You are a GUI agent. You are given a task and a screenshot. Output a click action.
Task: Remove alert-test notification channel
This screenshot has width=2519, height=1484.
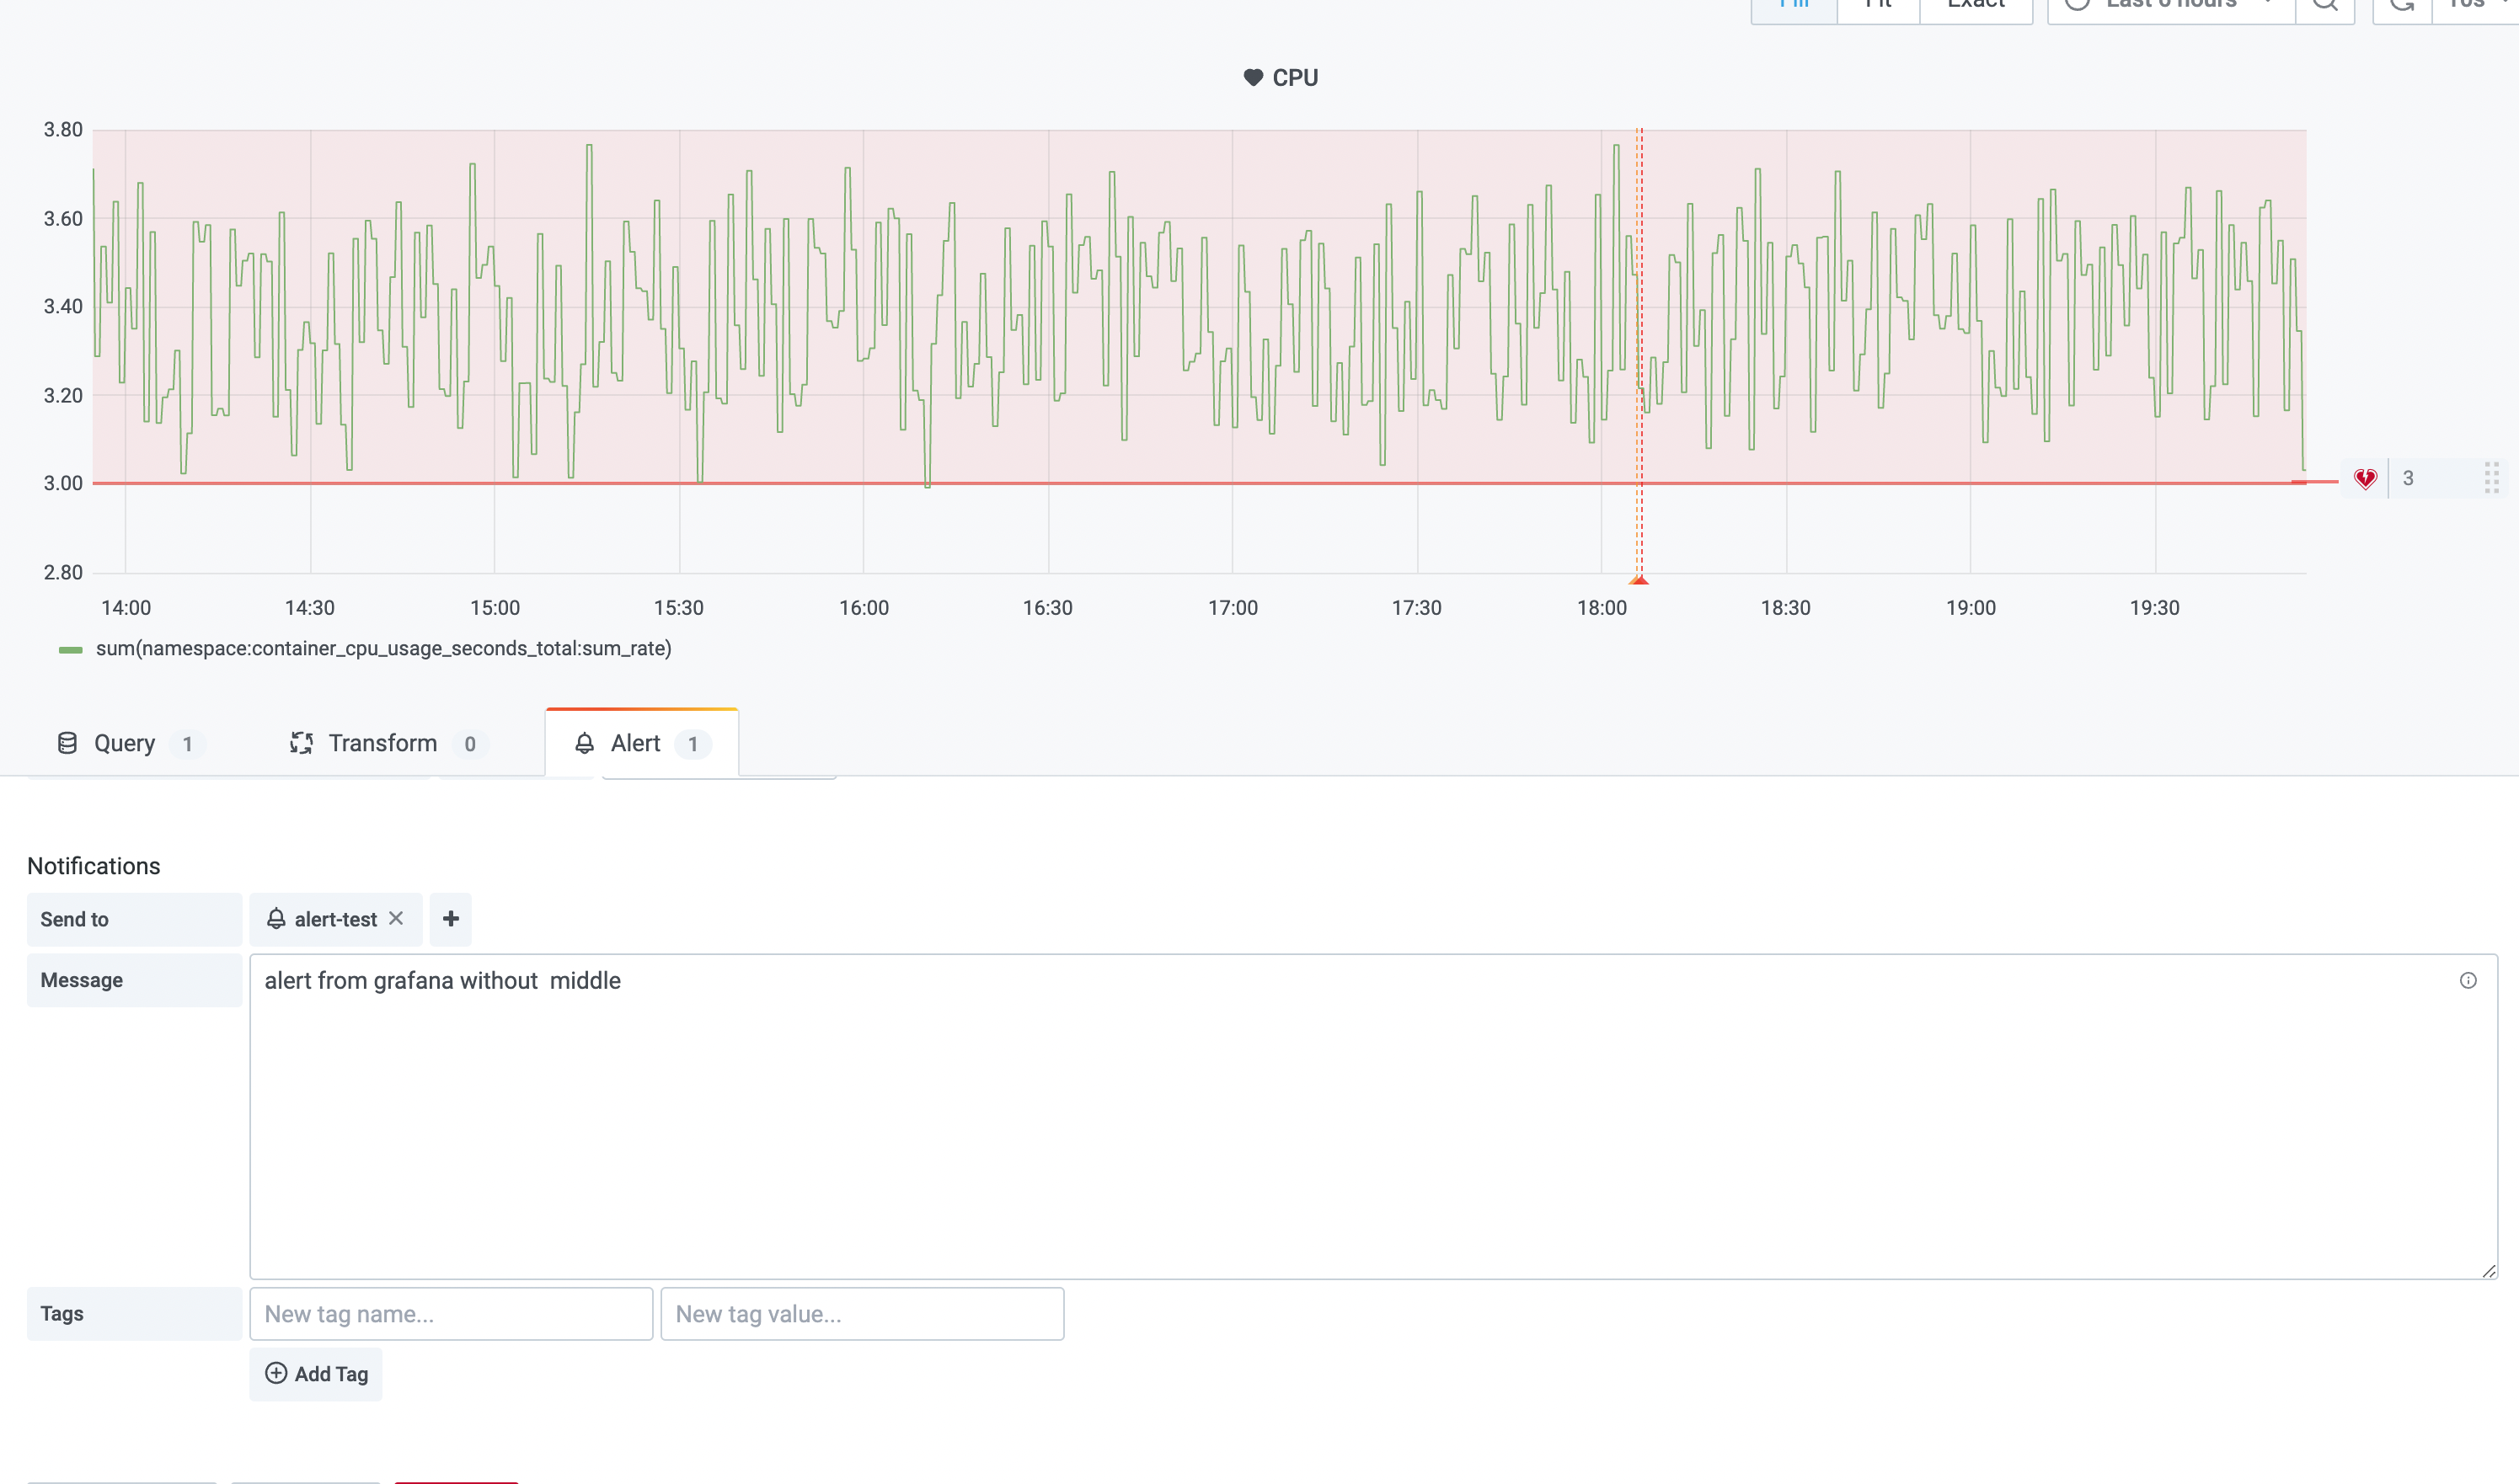[396, 918]
